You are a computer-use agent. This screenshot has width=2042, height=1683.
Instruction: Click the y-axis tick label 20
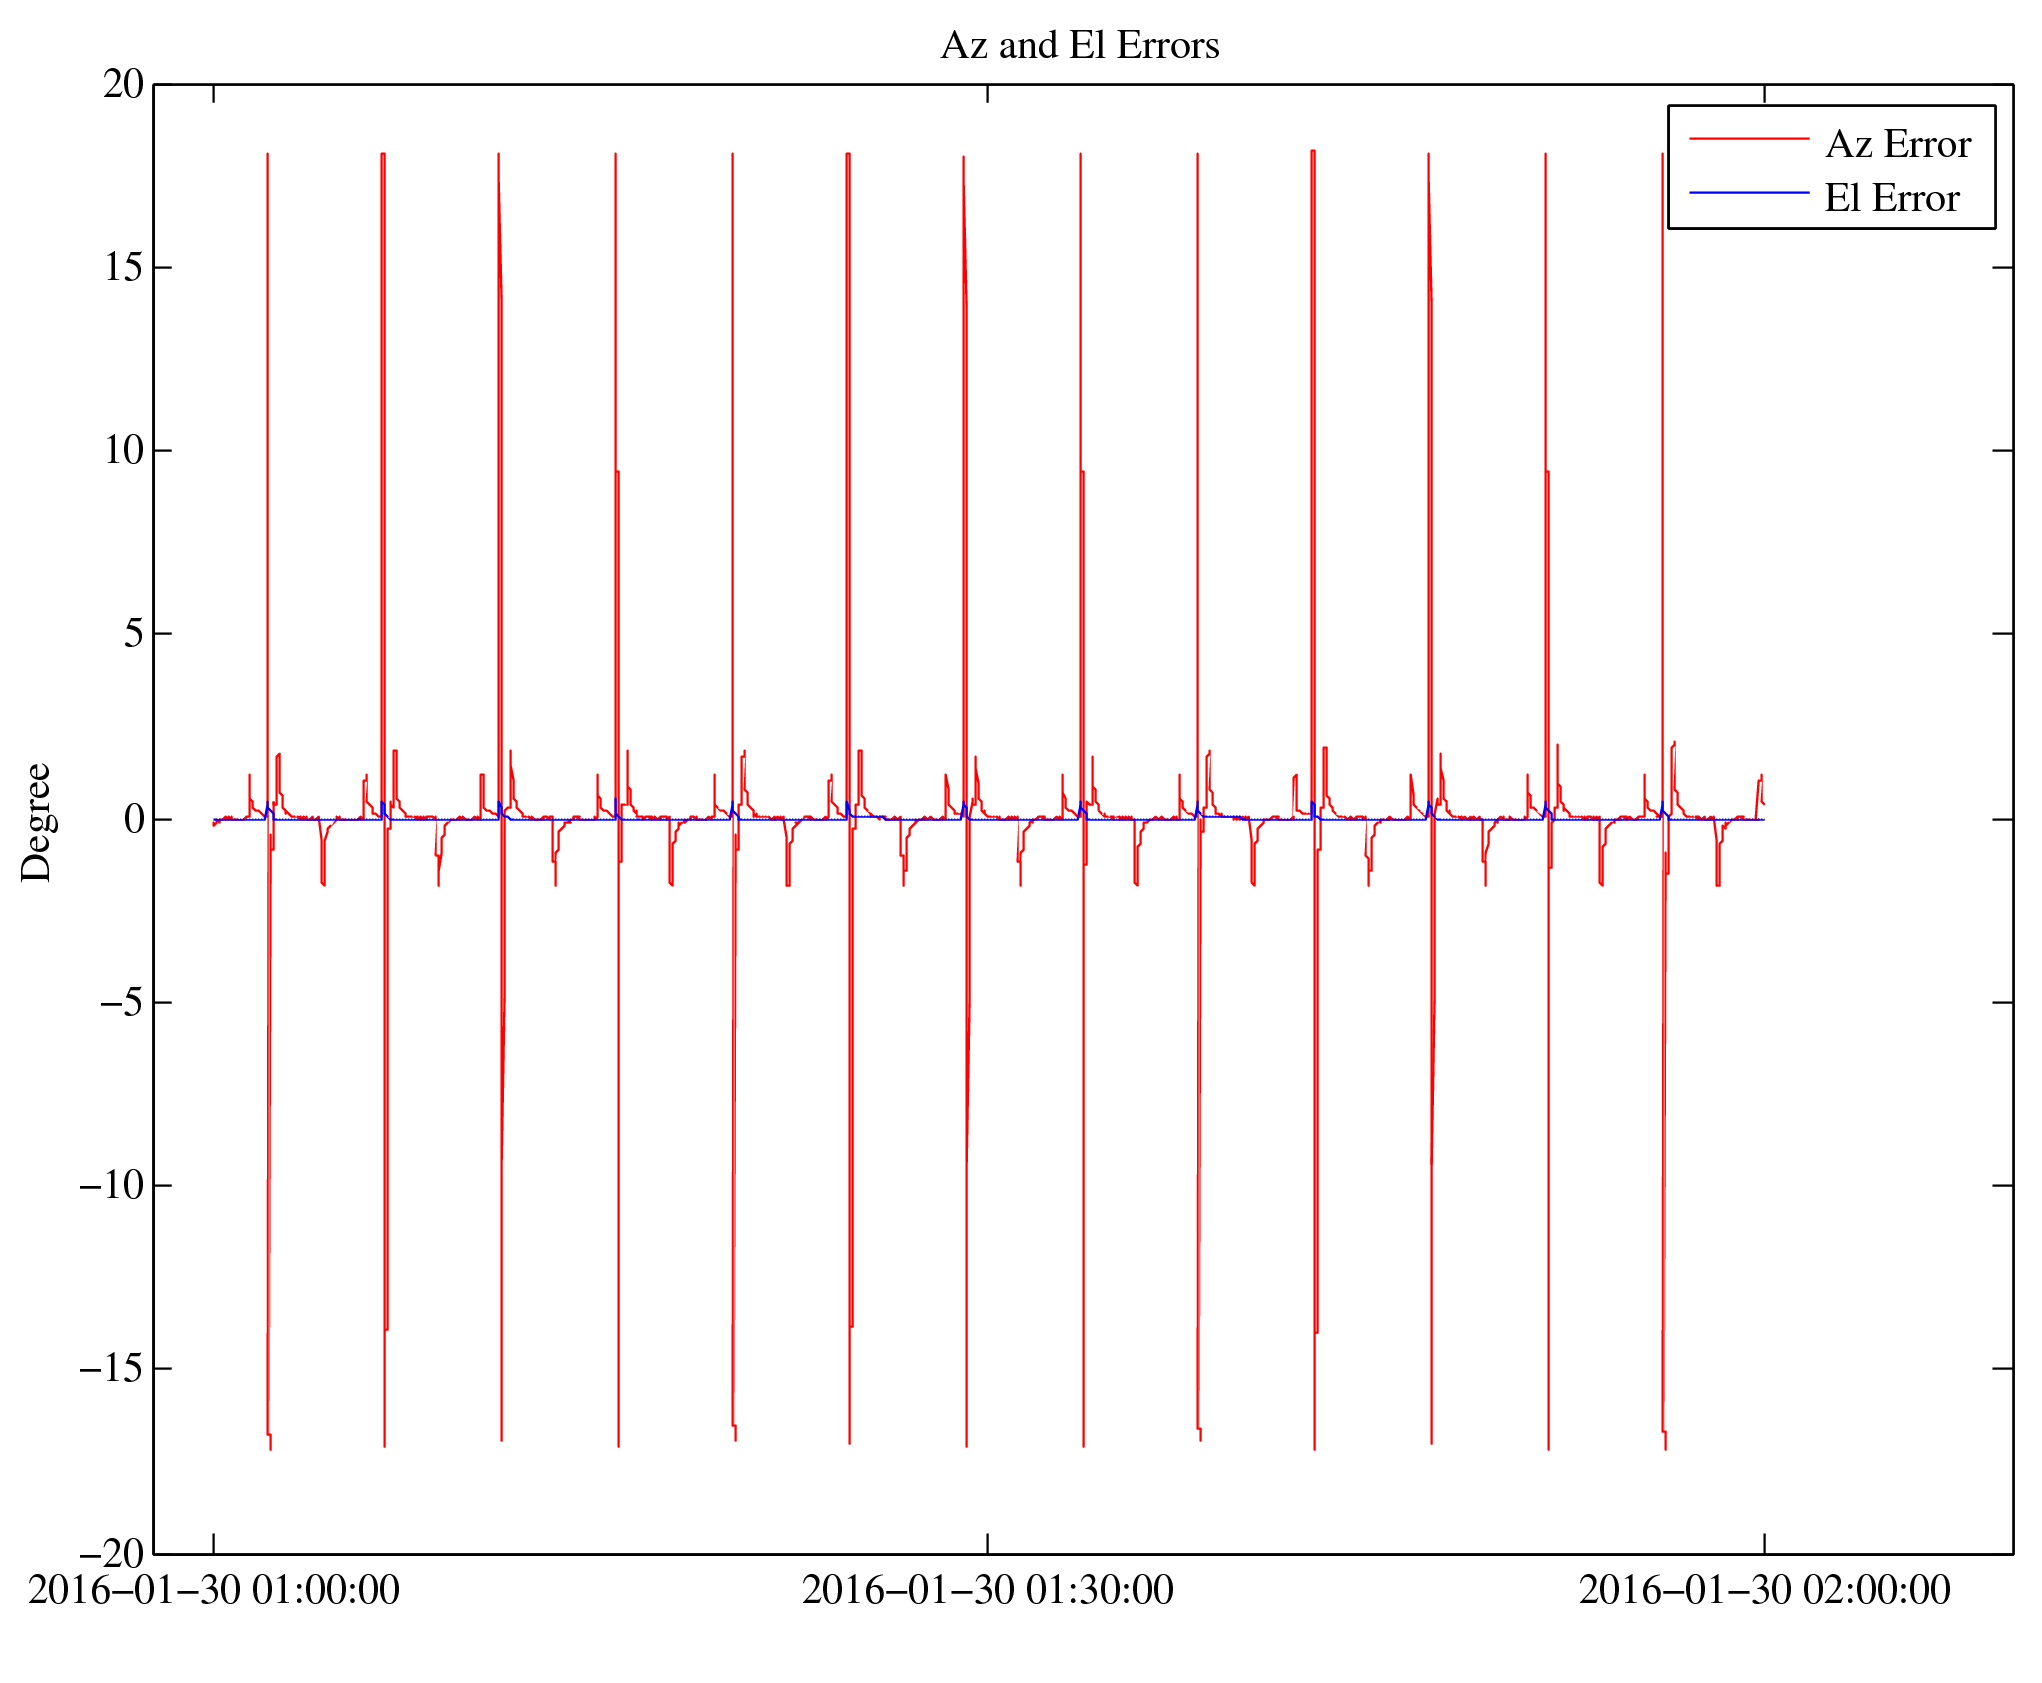click(x=124, y=85)
